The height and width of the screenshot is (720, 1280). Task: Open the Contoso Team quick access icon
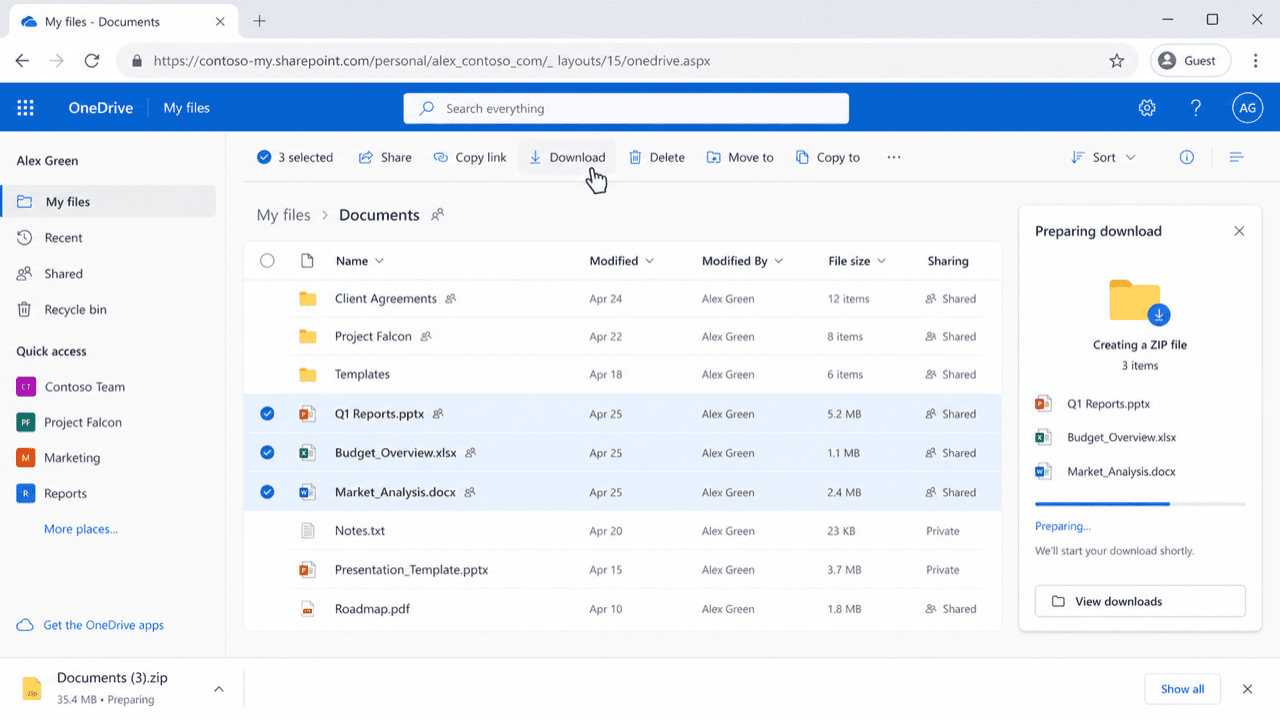coord(26,387)
